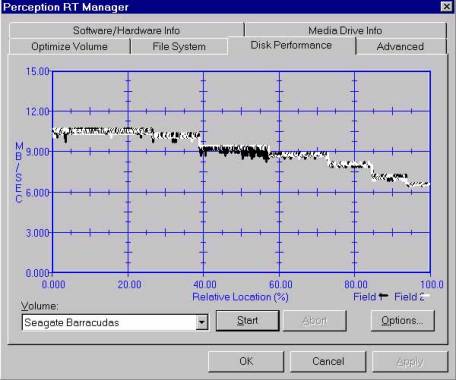Open the Media Drive Info tab
The width and height of the screenshot is (456, 380).
click(345, 30)
